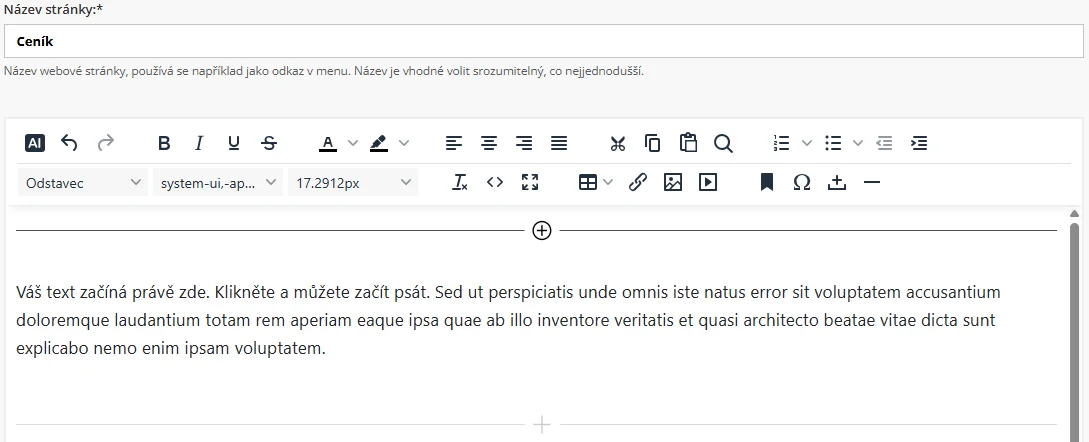Add an anchor bookmark
The width and height of the screenshot is (1089, 442).
(767, 182)
